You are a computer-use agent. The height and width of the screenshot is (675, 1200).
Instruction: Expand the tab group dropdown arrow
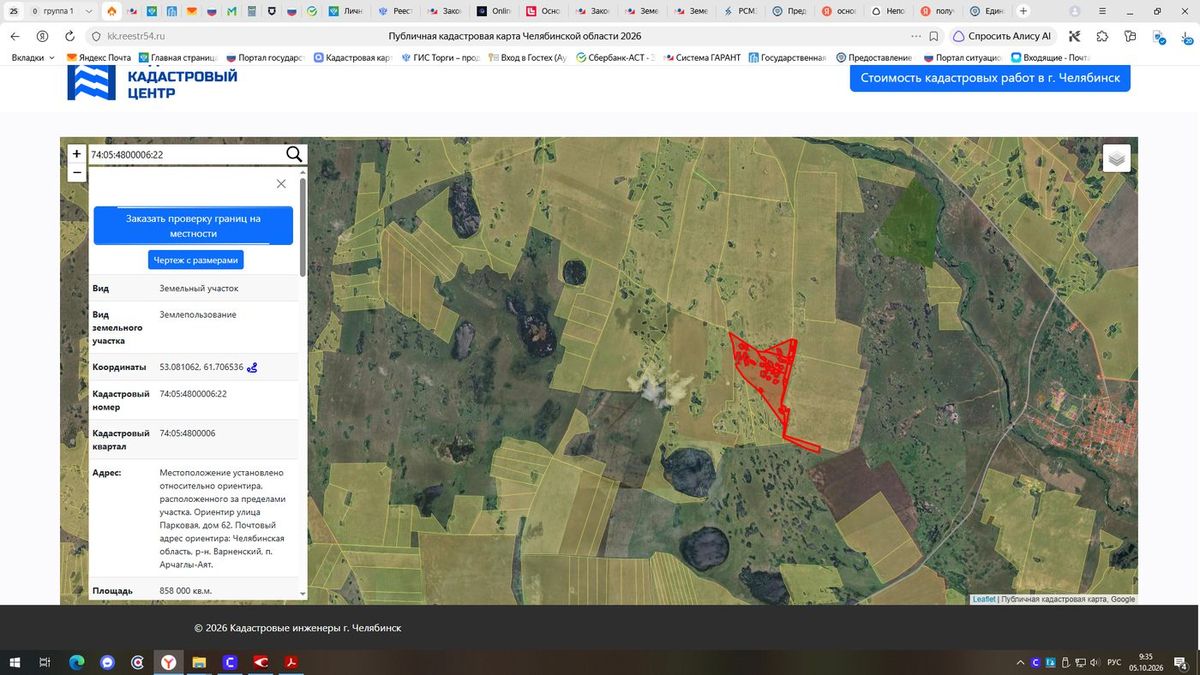pyautogui.click(x=90, y=11)
